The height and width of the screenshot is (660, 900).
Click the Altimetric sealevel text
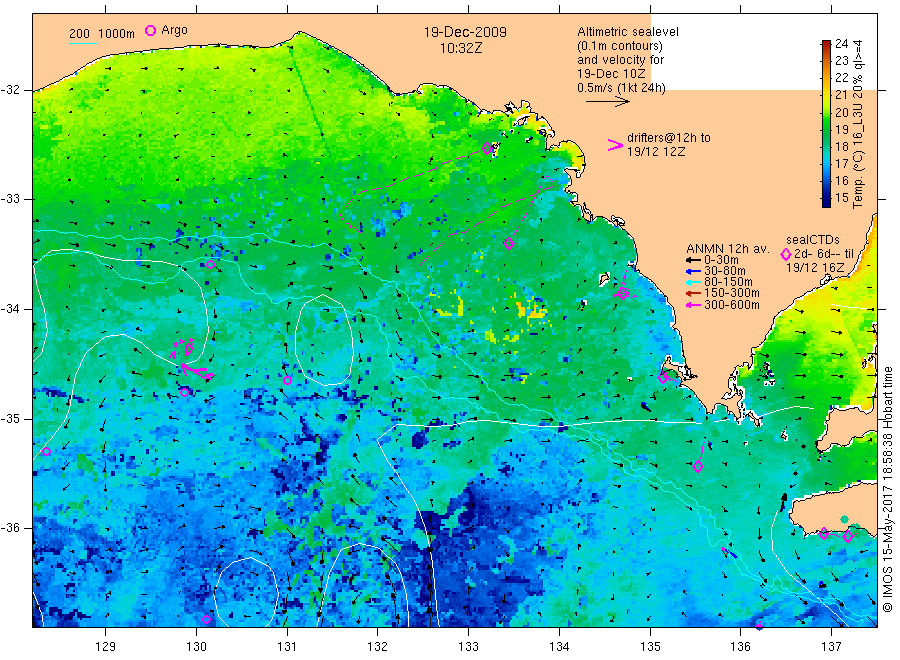(628, 32)
